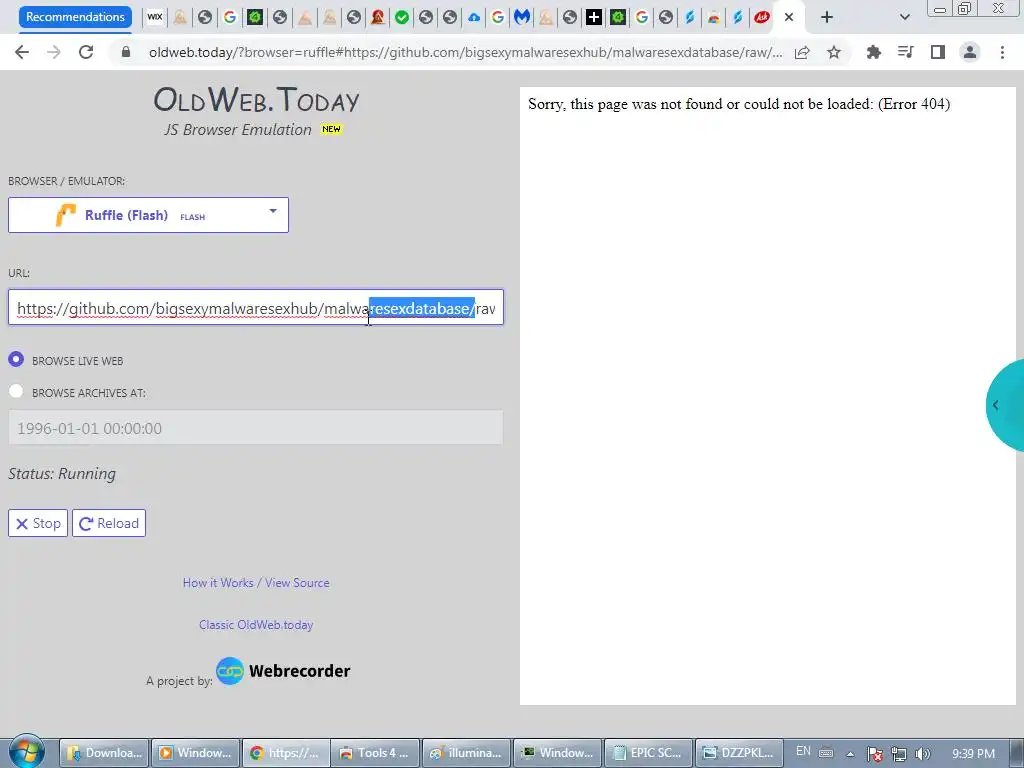Close the current active tab

point(789,18)
